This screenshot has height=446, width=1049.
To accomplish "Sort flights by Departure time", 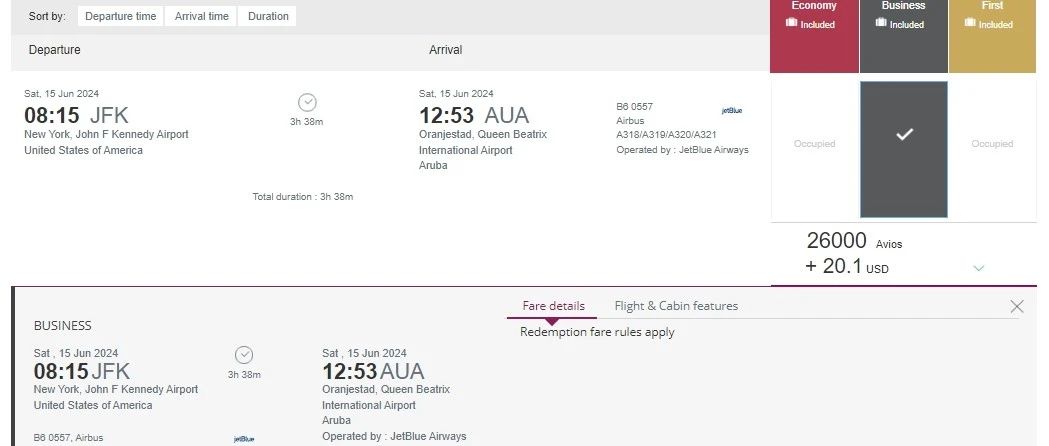I will coord(120,16).
